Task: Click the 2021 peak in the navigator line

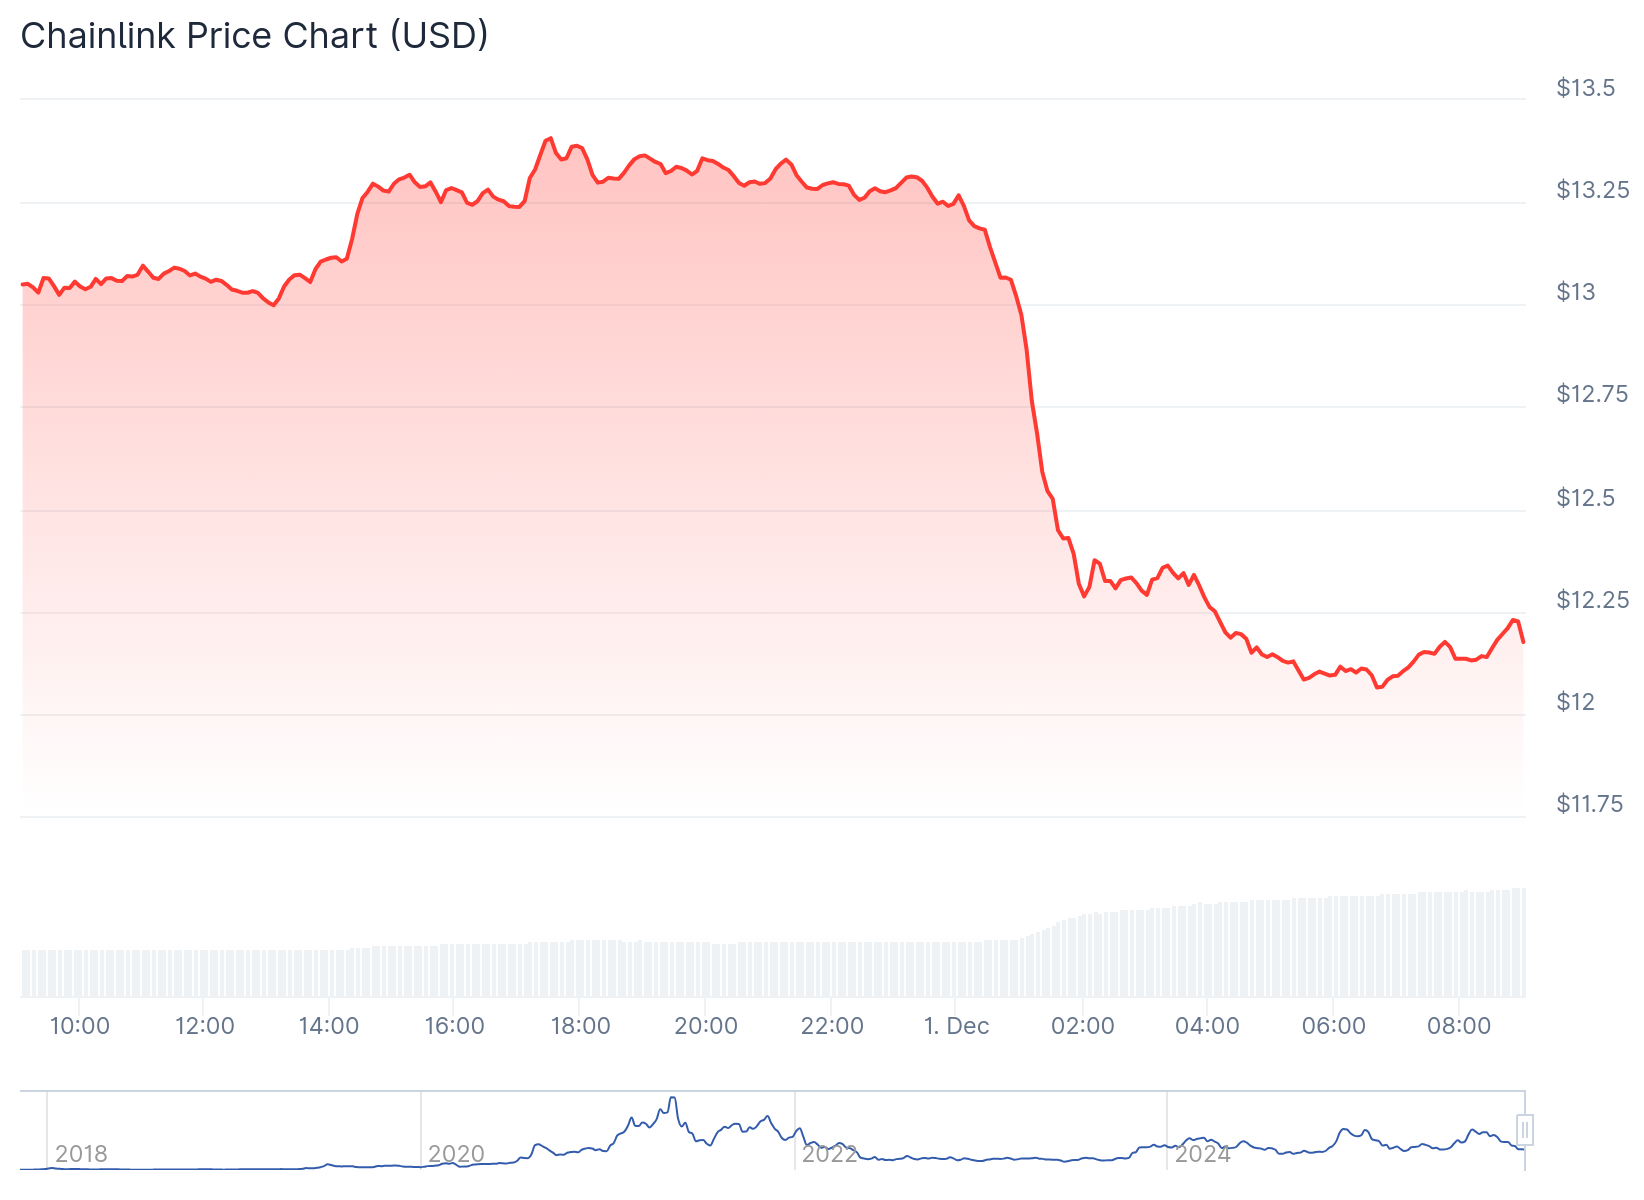Action: pos(672,1098)
